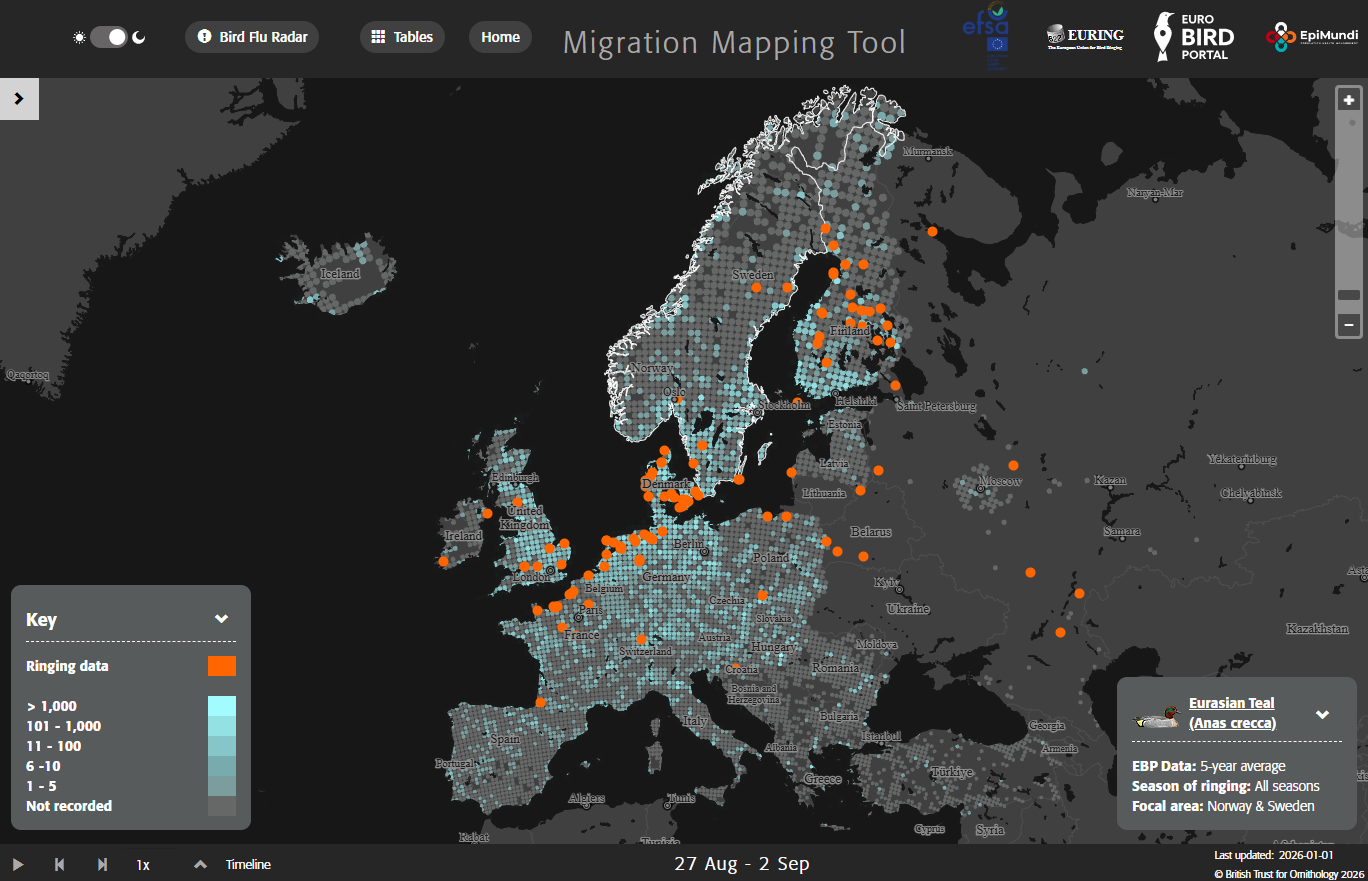The height and width of the screenshot is (881, 1368).
Task: Zoom out with the minus button
Action: [1349, 325]
